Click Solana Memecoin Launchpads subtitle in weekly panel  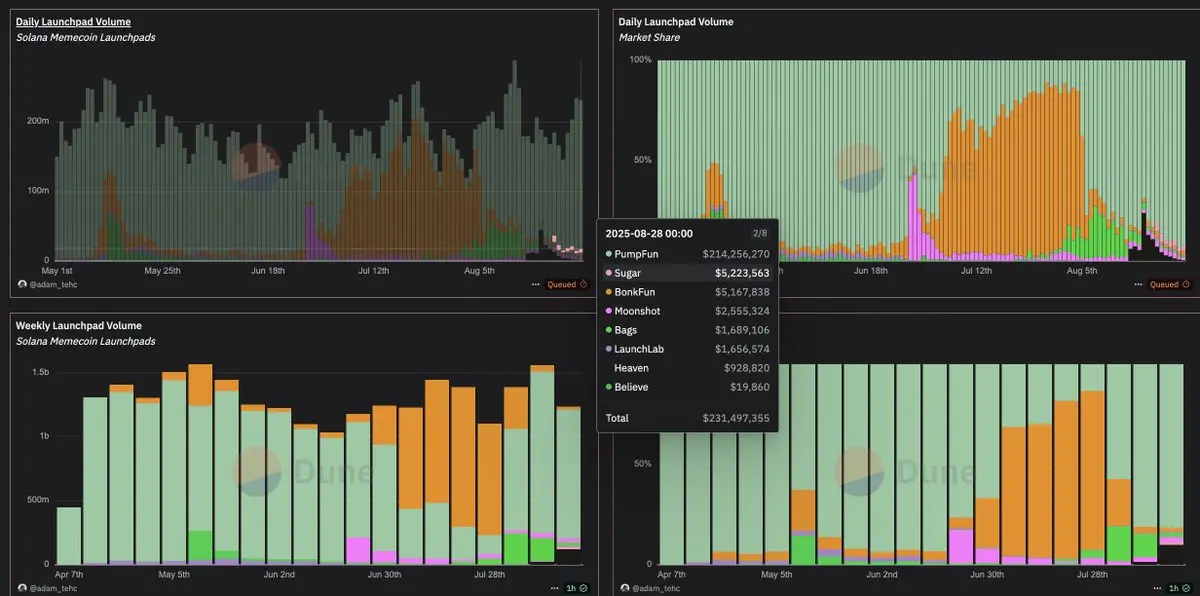(x=85, y=341)
